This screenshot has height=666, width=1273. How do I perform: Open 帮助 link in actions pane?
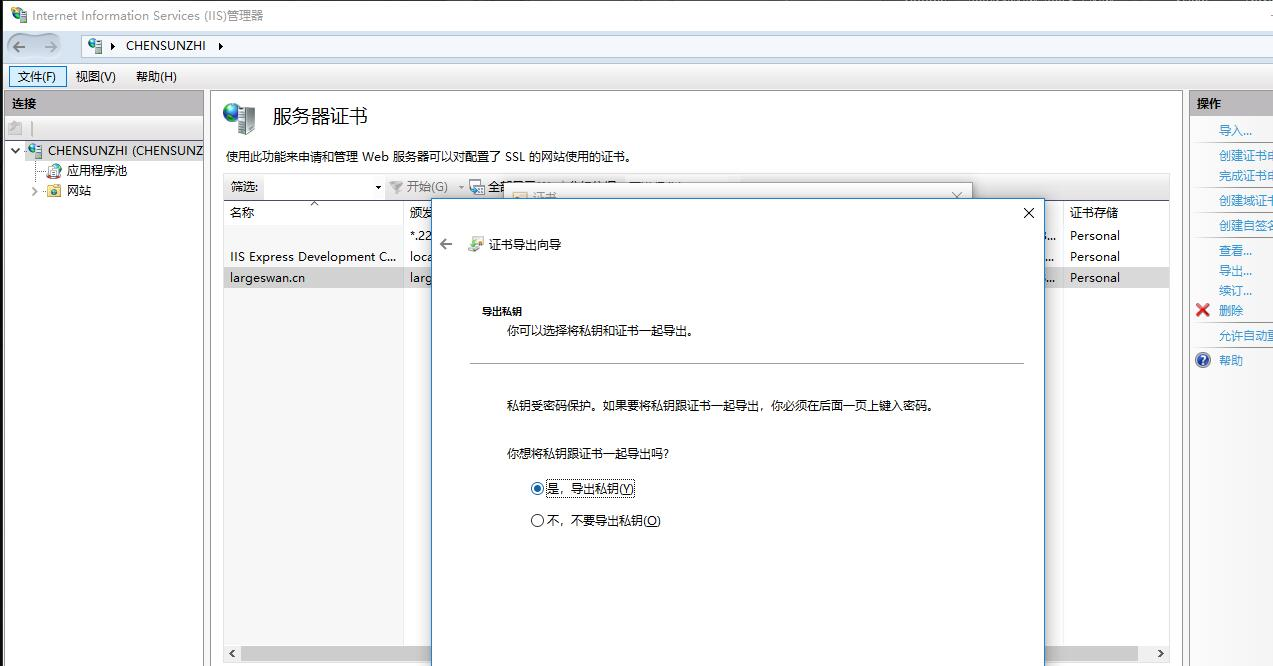(1231, 361)
